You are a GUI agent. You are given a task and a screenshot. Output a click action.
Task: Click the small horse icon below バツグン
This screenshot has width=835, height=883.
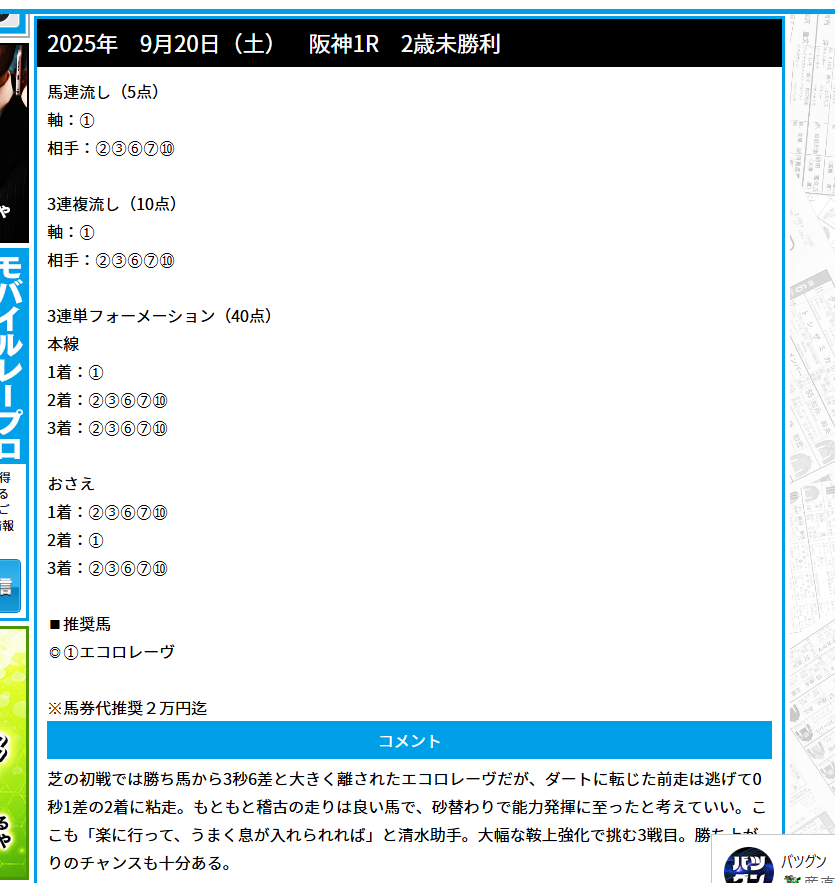[792, 879]
